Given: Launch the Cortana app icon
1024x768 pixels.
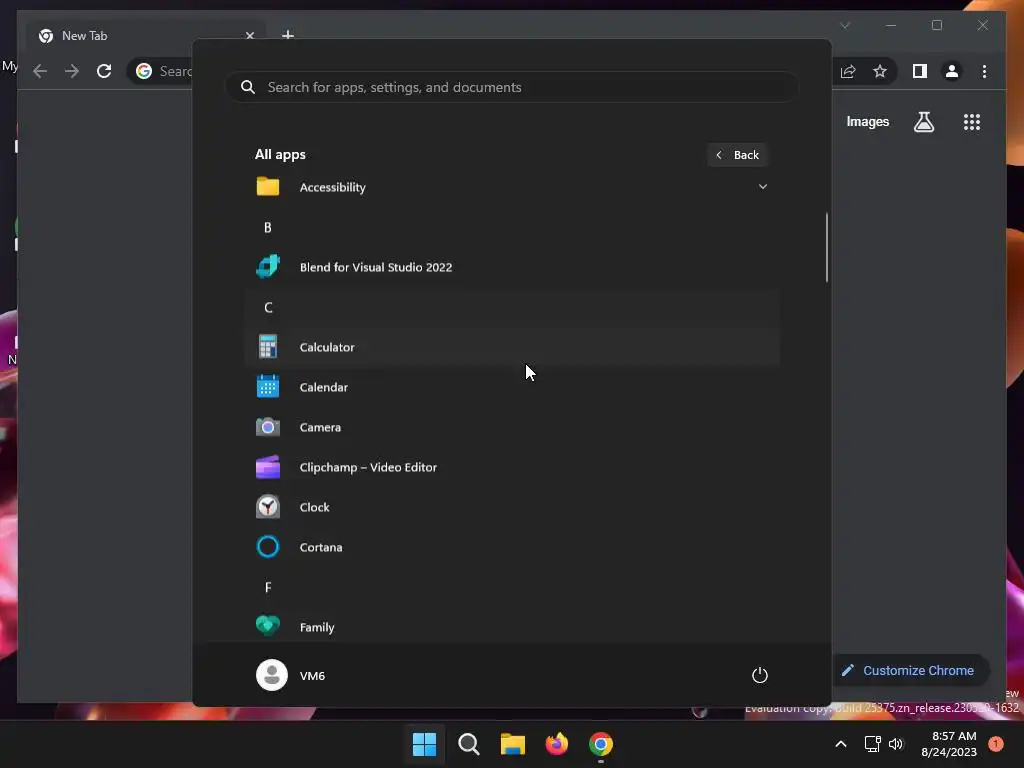Looking at the screenshot, I should (x=268, y=547).
